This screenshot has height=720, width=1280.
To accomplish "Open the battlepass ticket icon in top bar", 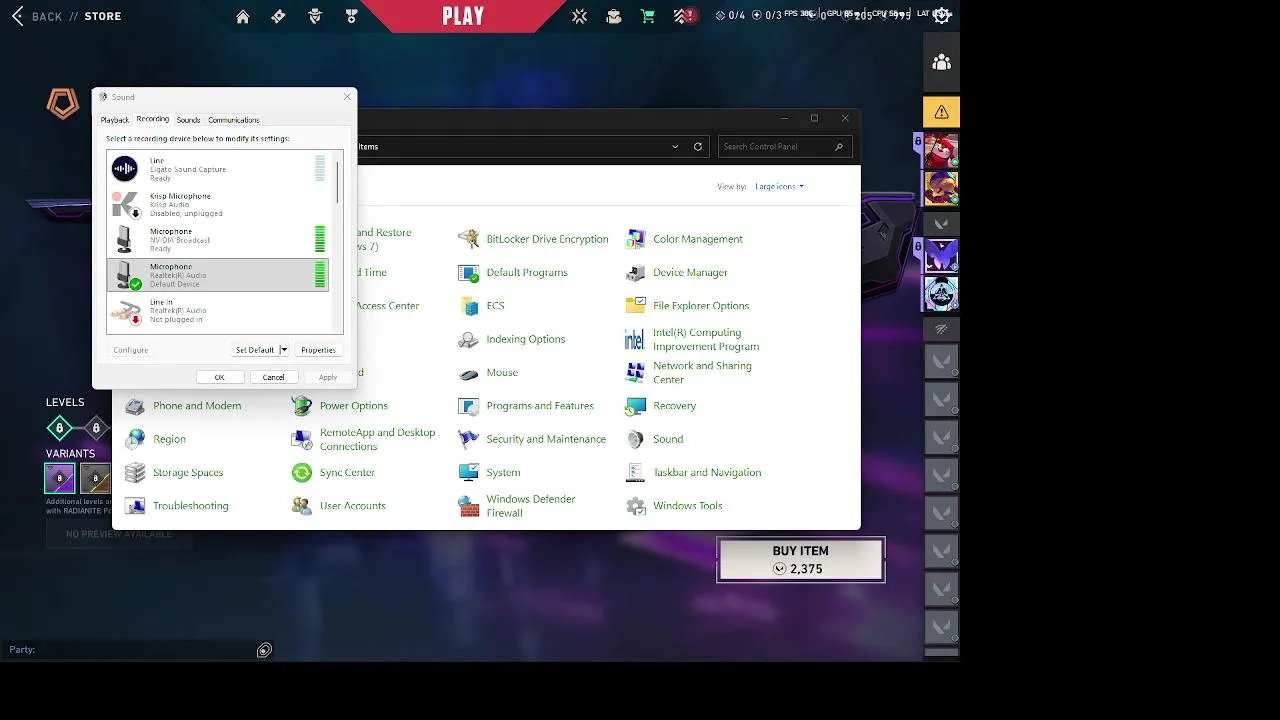I will [x=279, y=16].
